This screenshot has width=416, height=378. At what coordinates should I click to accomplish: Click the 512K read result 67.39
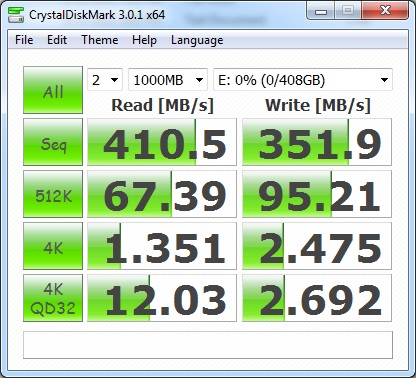click(x=162, y=194)
